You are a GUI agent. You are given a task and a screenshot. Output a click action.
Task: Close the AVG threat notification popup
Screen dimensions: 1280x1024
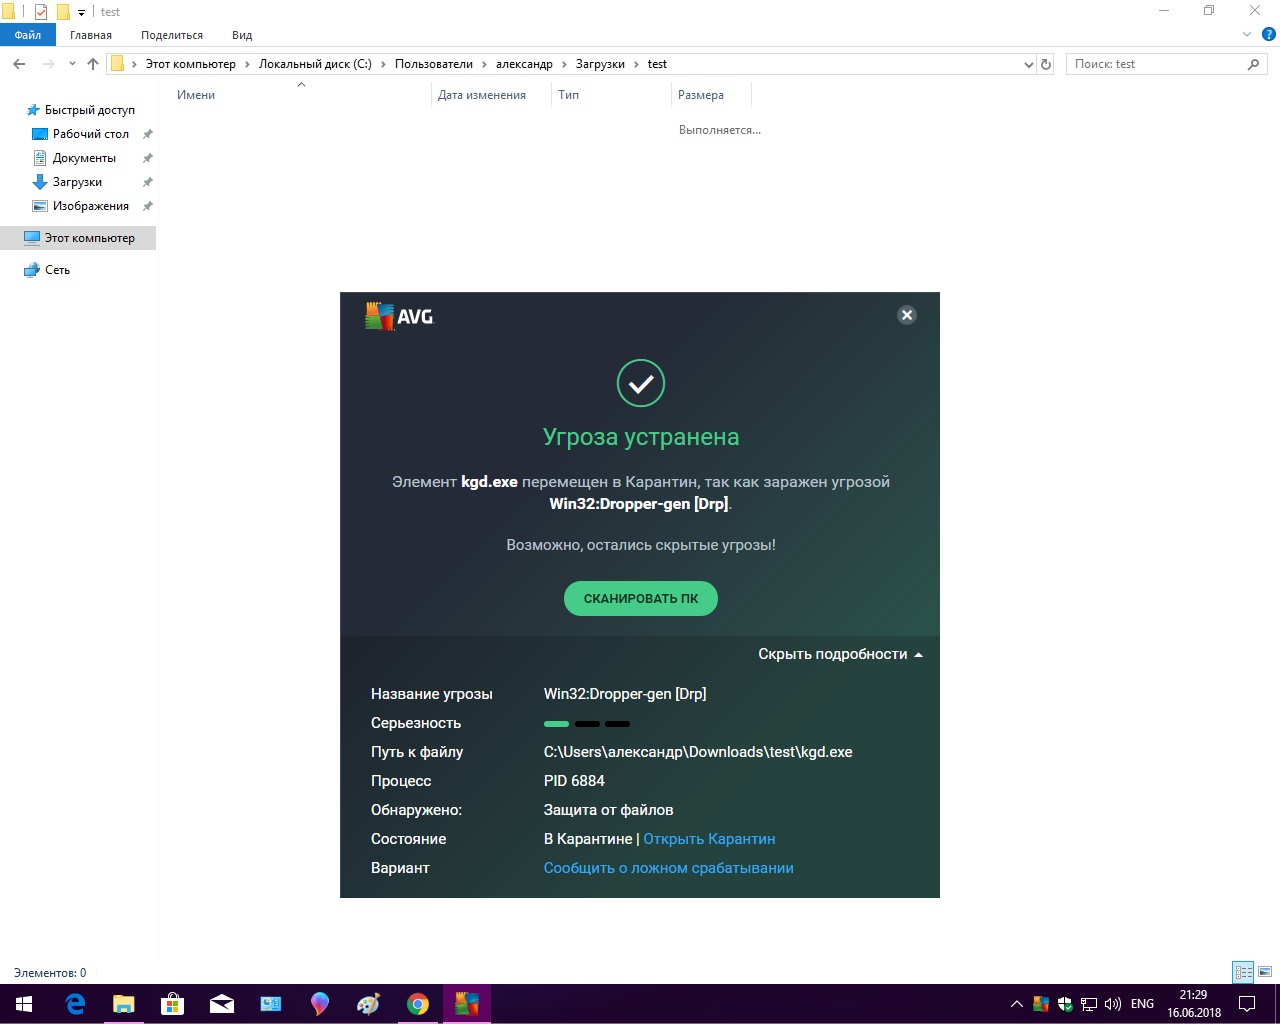[x=907, y=315]
